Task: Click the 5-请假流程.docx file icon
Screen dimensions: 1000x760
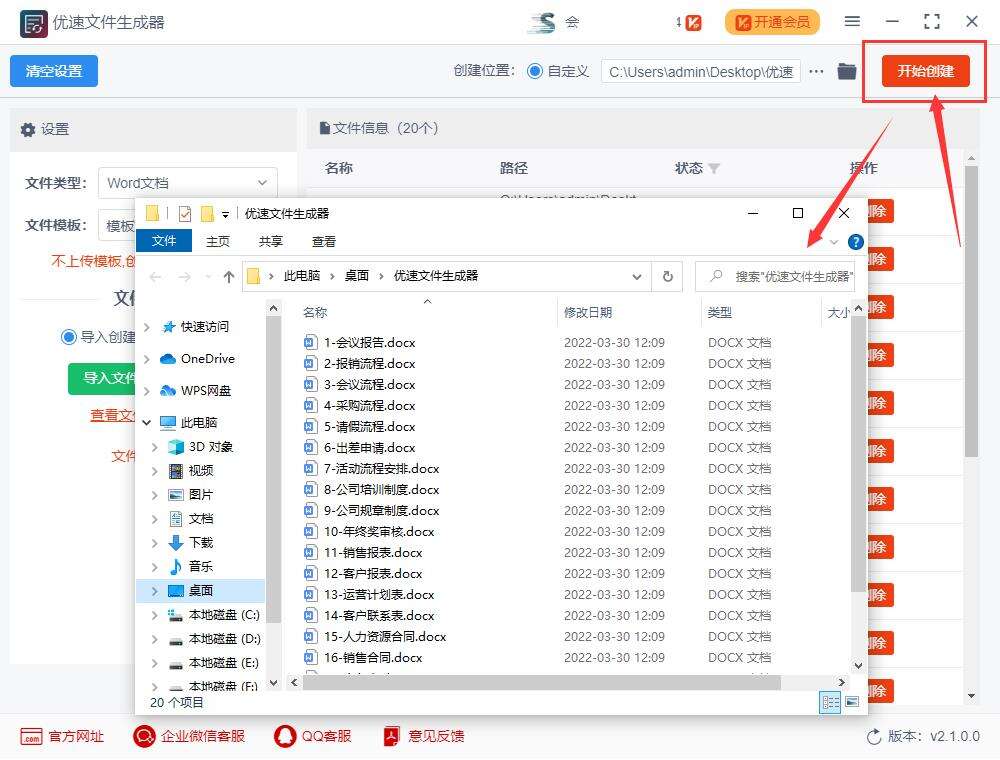Action: (310, 427)
